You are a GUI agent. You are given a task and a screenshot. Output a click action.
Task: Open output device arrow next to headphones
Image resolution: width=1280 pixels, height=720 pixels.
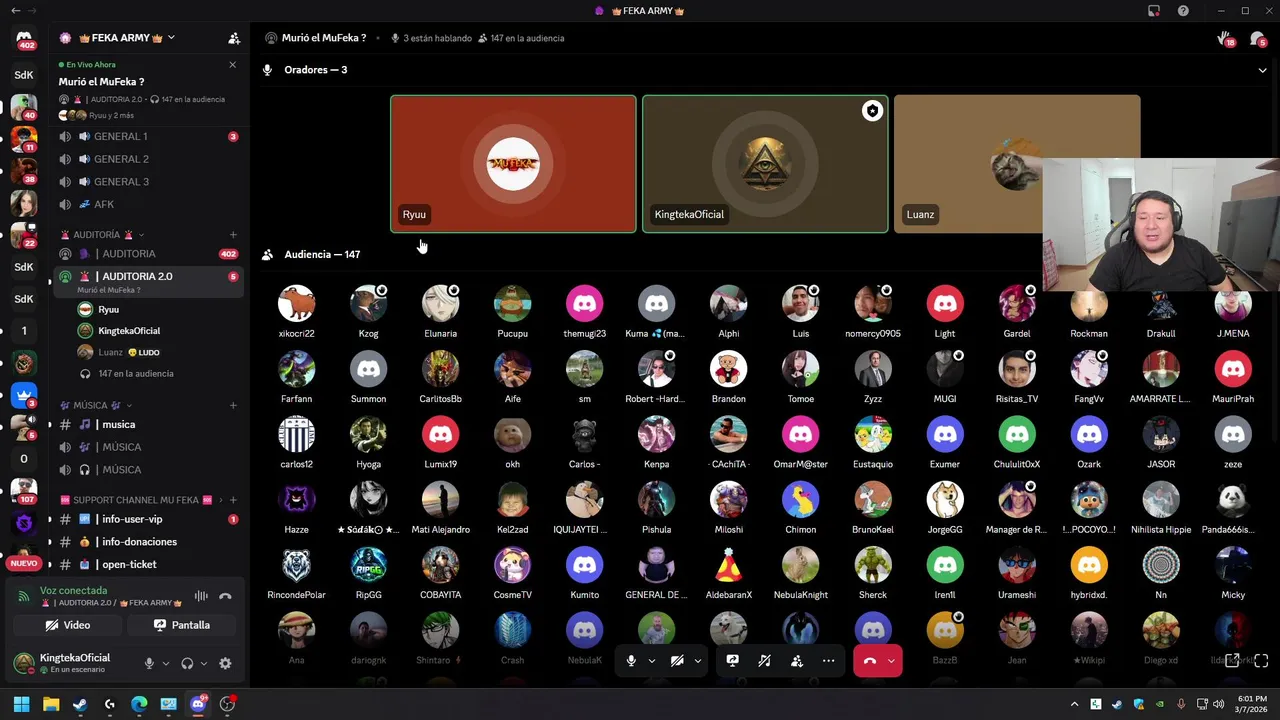[x=204, y=663]
